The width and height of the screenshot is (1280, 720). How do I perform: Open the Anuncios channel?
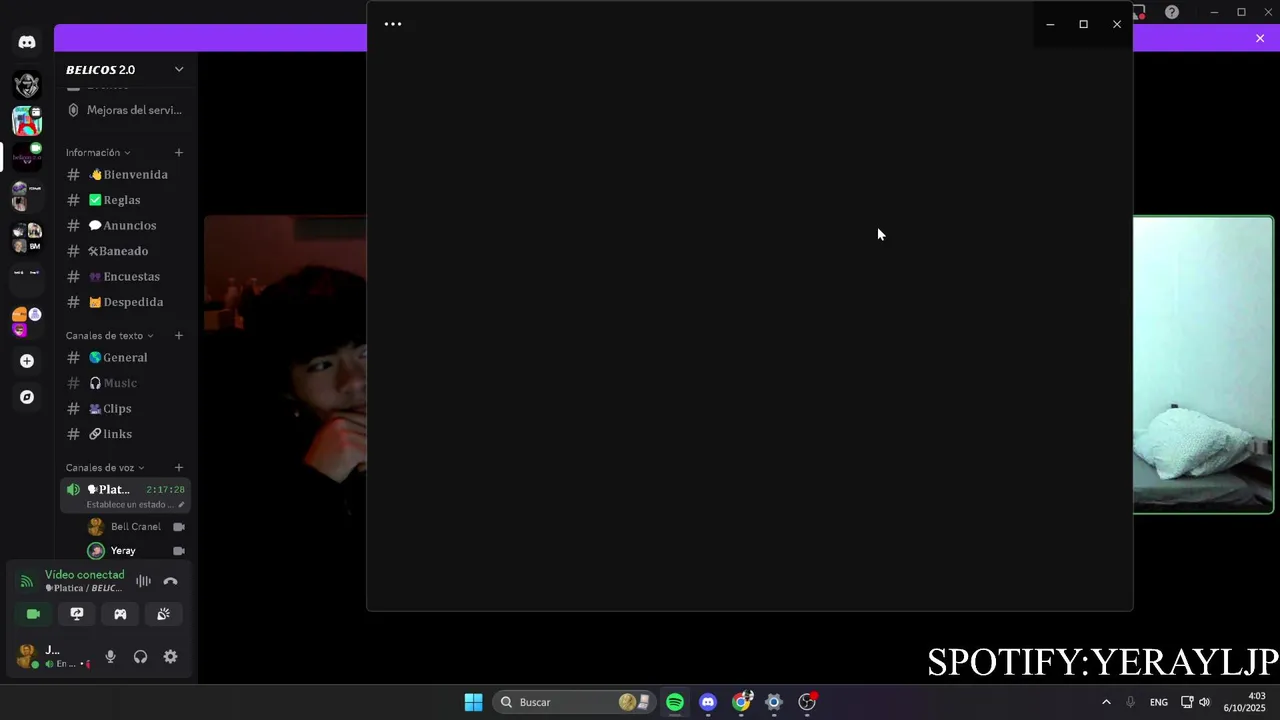[x=125, y=225]
